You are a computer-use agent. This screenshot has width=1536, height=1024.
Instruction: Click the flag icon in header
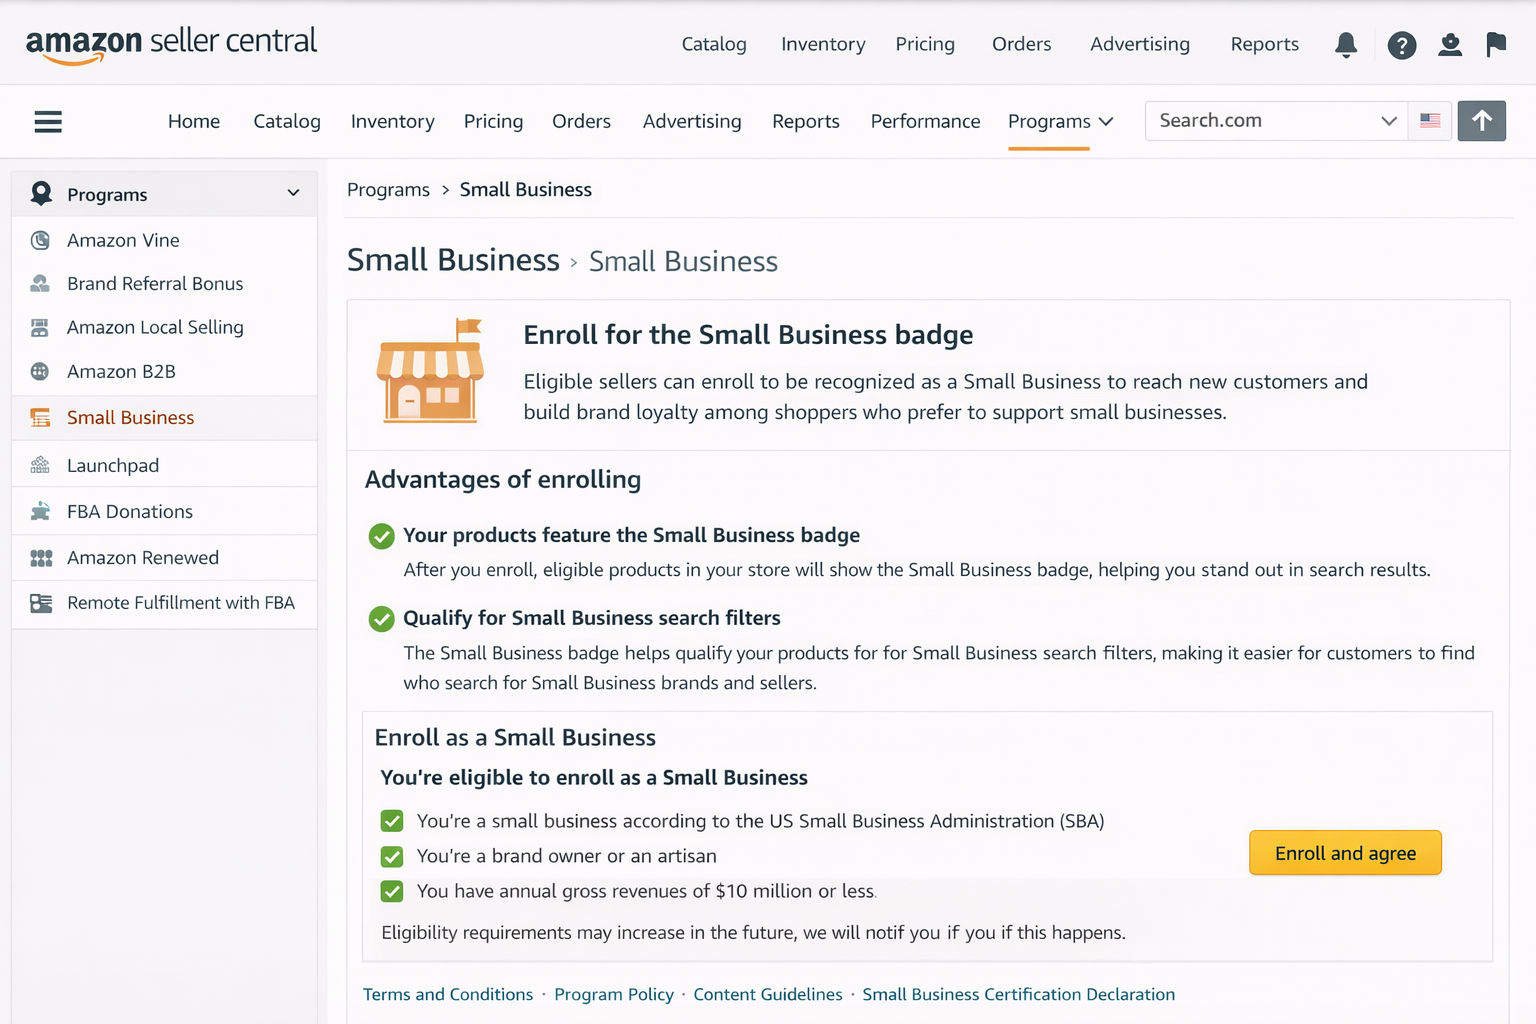point(1496,45)
